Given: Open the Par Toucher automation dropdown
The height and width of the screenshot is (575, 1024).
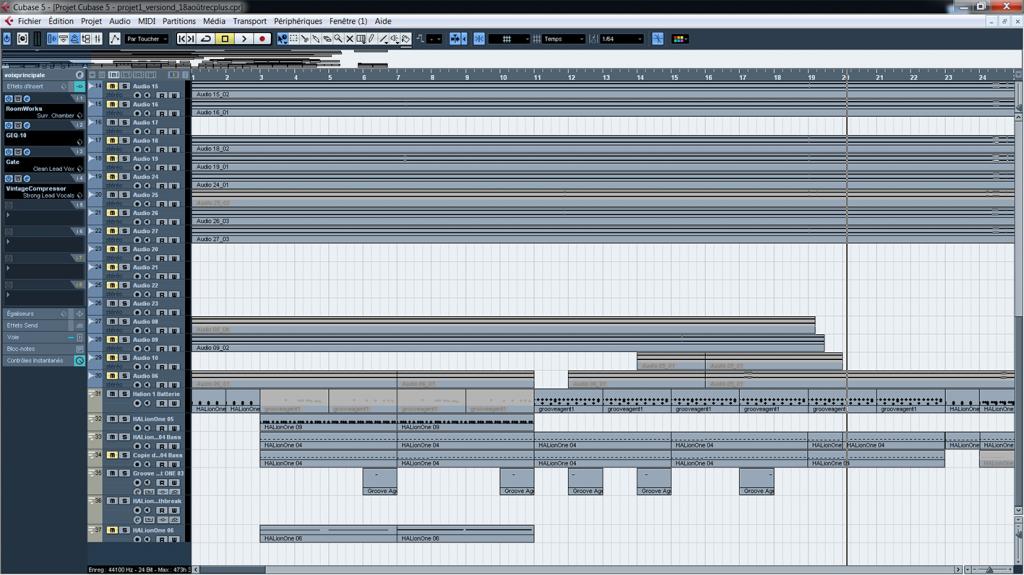Looking at the screenshot, I should 146,39.
